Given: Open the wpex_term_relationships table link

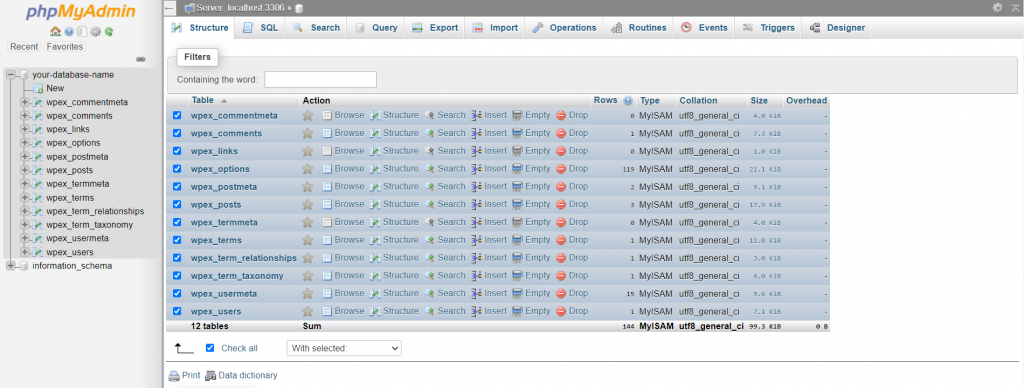Looking at the screenshot, I should point(244,258).
